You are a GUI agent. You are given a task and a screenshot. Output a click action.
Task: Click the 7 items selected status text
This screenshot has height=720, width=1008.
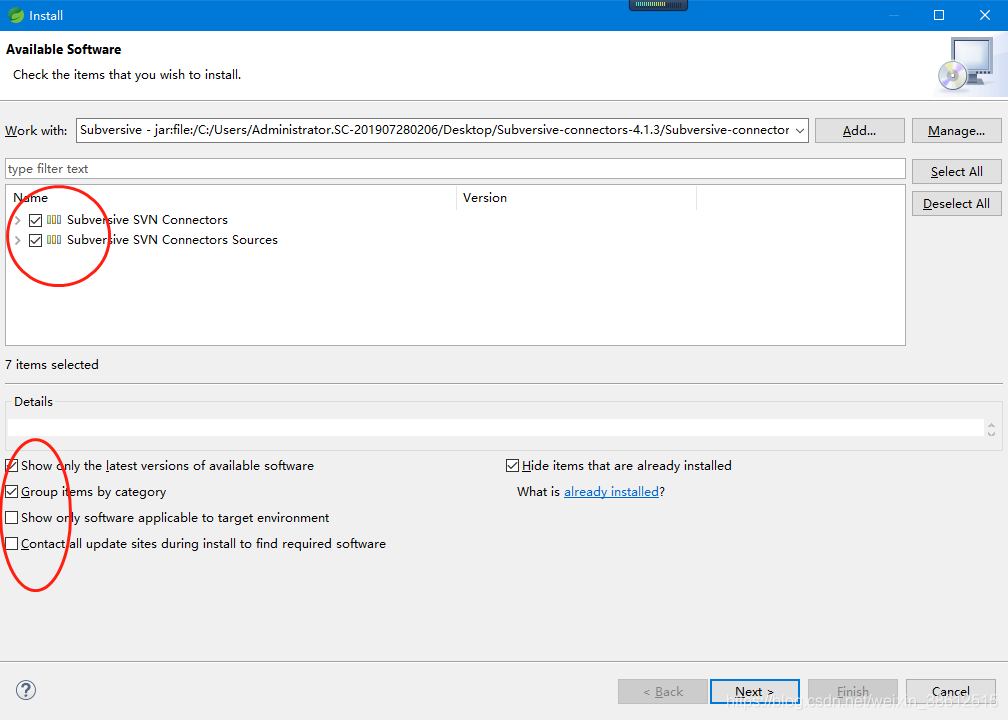(x=52, y=364)
